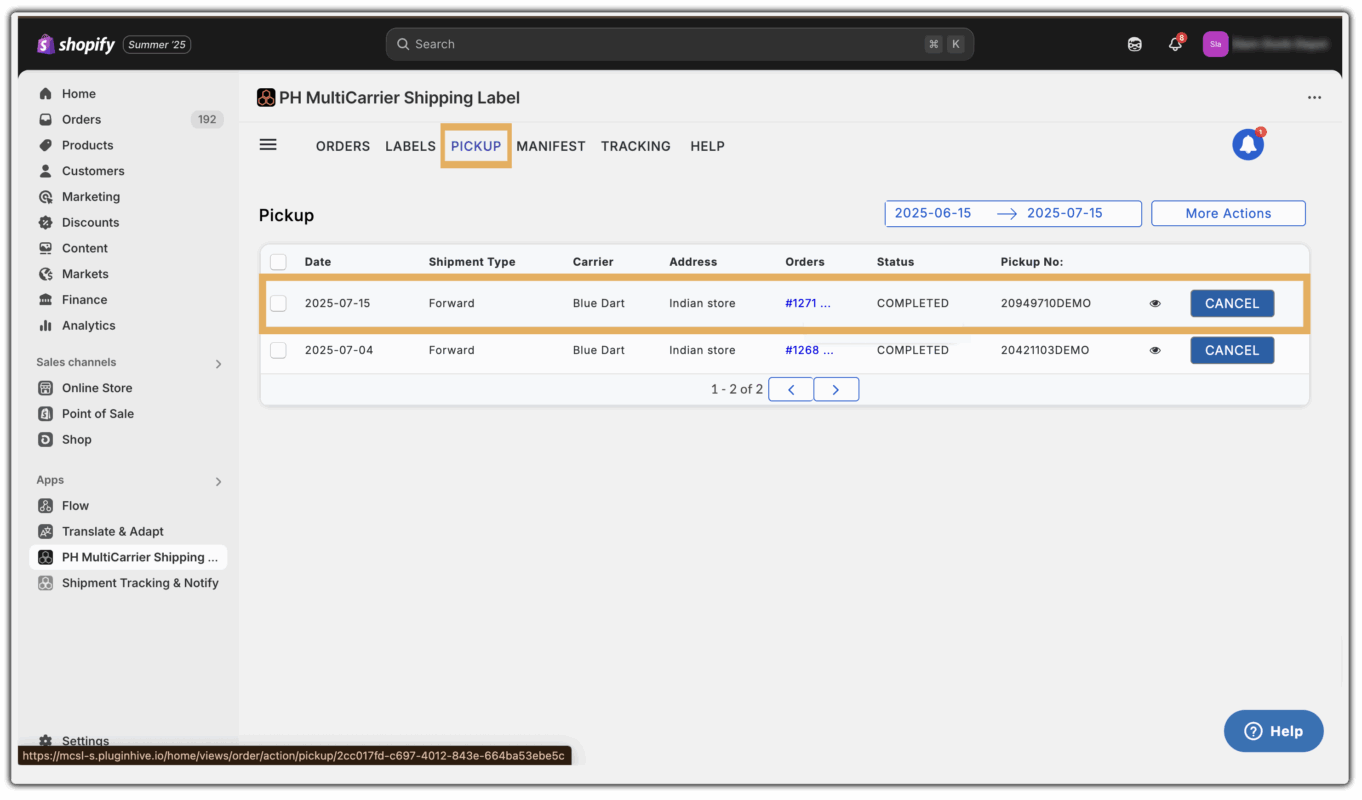Click the Date column header
1362x800 pixels.
318,262
